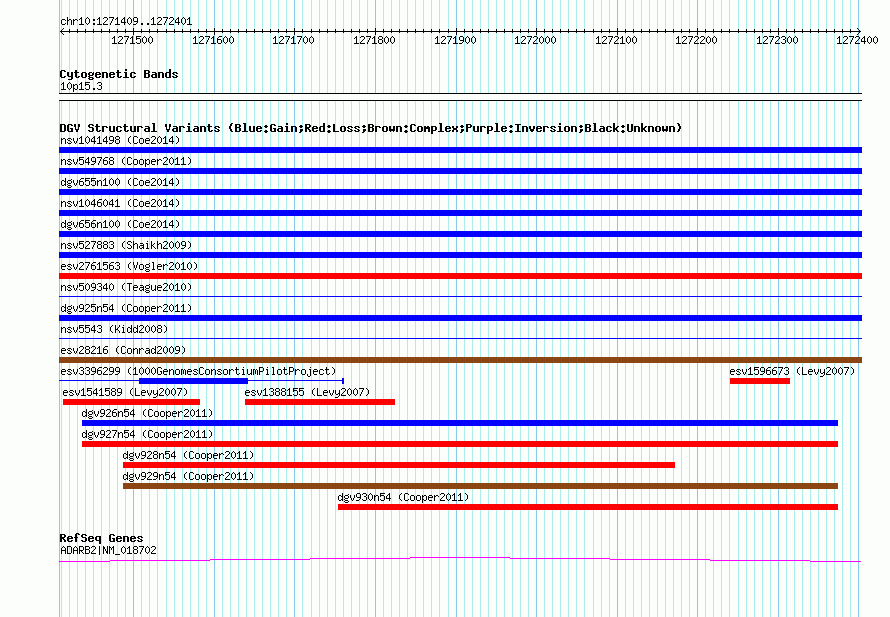
Task: Click the dgv925n54 (Cooper2011) label
Action: (126, 308)
